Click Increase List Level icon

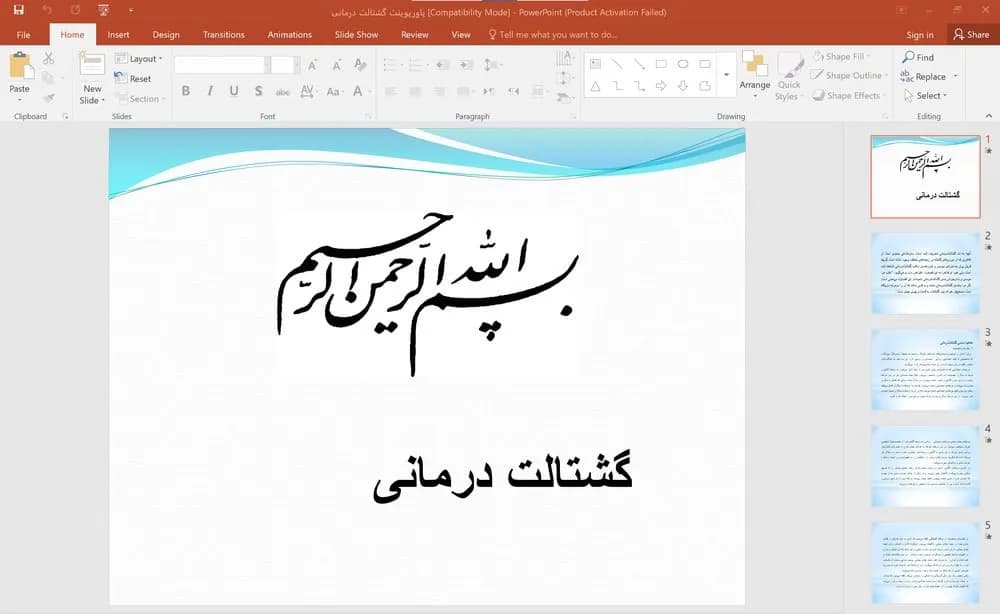click(467, 64)
